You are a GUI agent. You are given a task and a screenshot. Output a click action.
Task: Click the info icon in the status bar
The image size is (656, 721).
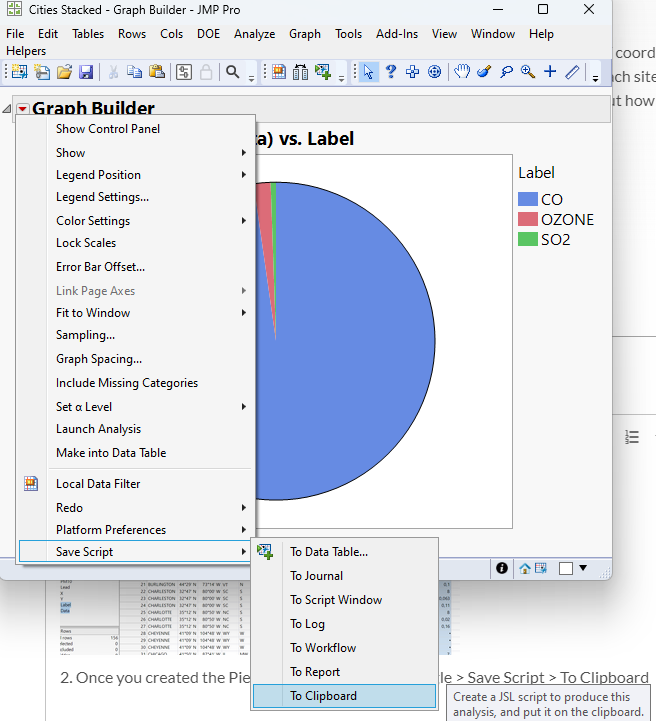502,568
